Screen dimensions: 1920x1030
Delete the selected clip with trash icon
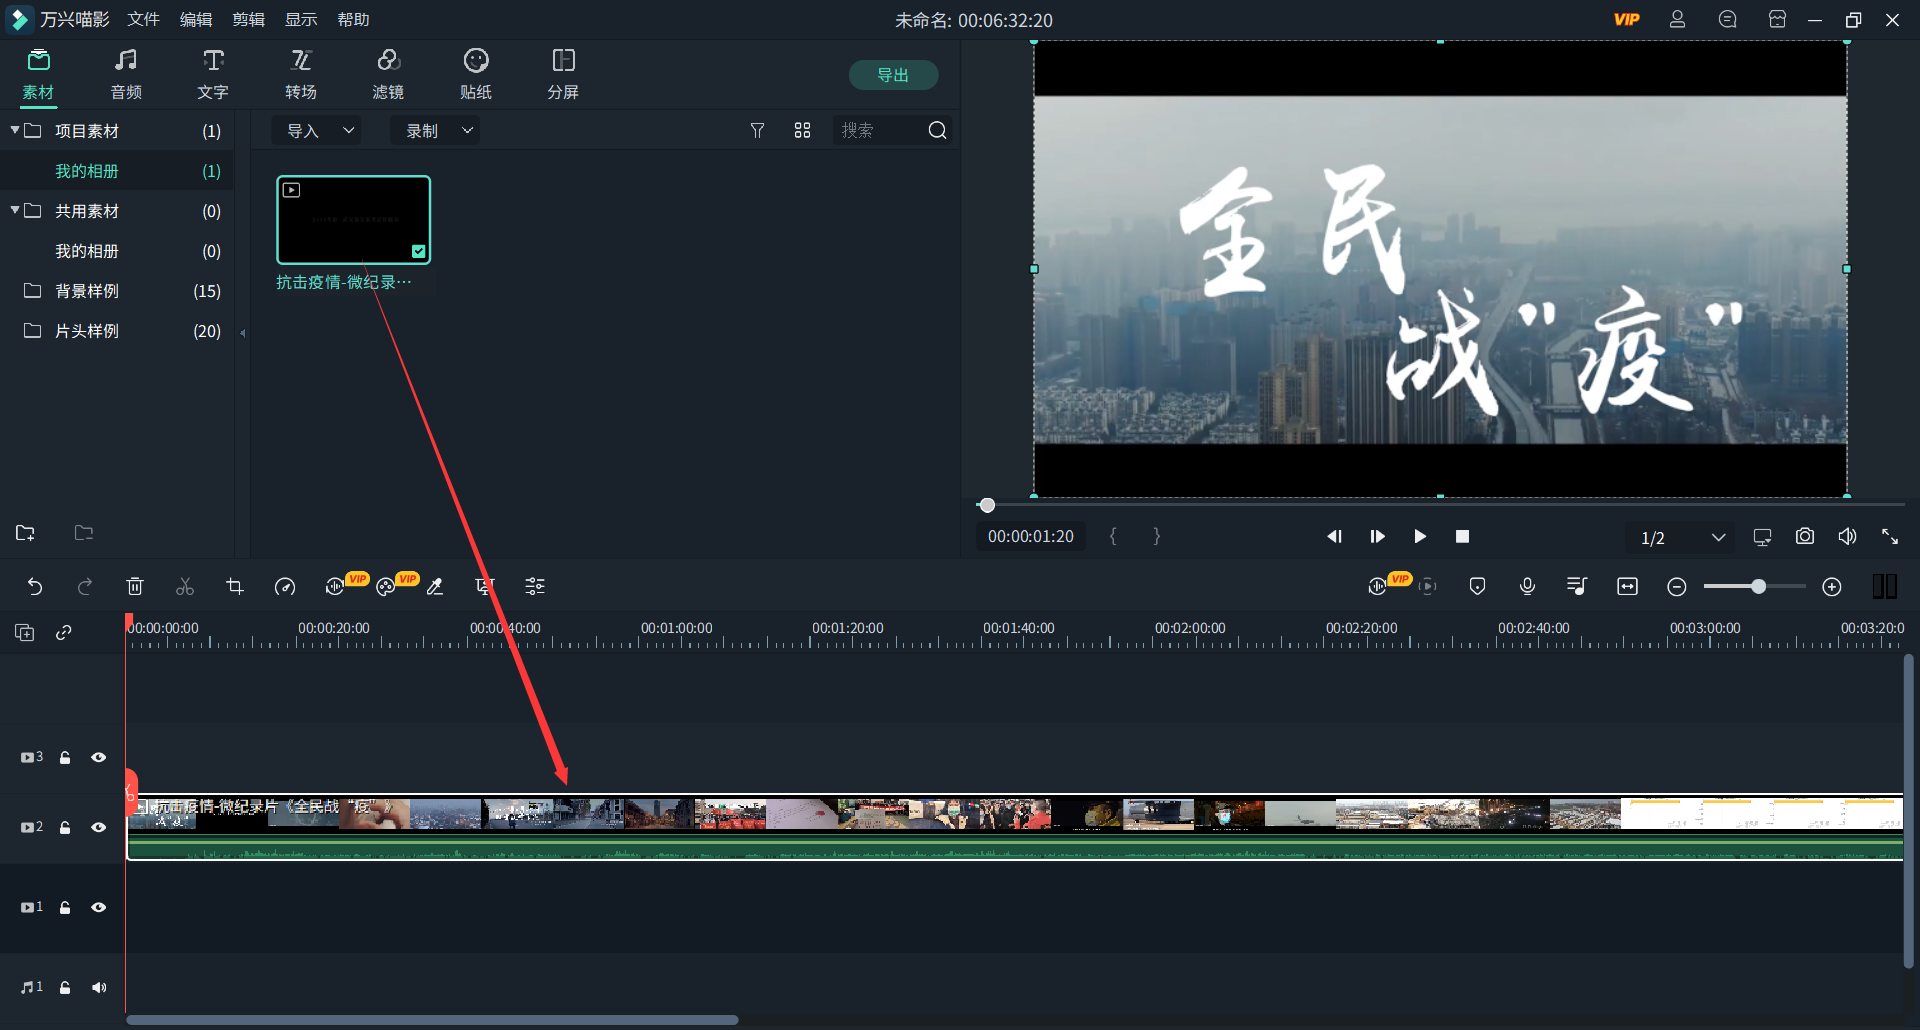[135, 586]
